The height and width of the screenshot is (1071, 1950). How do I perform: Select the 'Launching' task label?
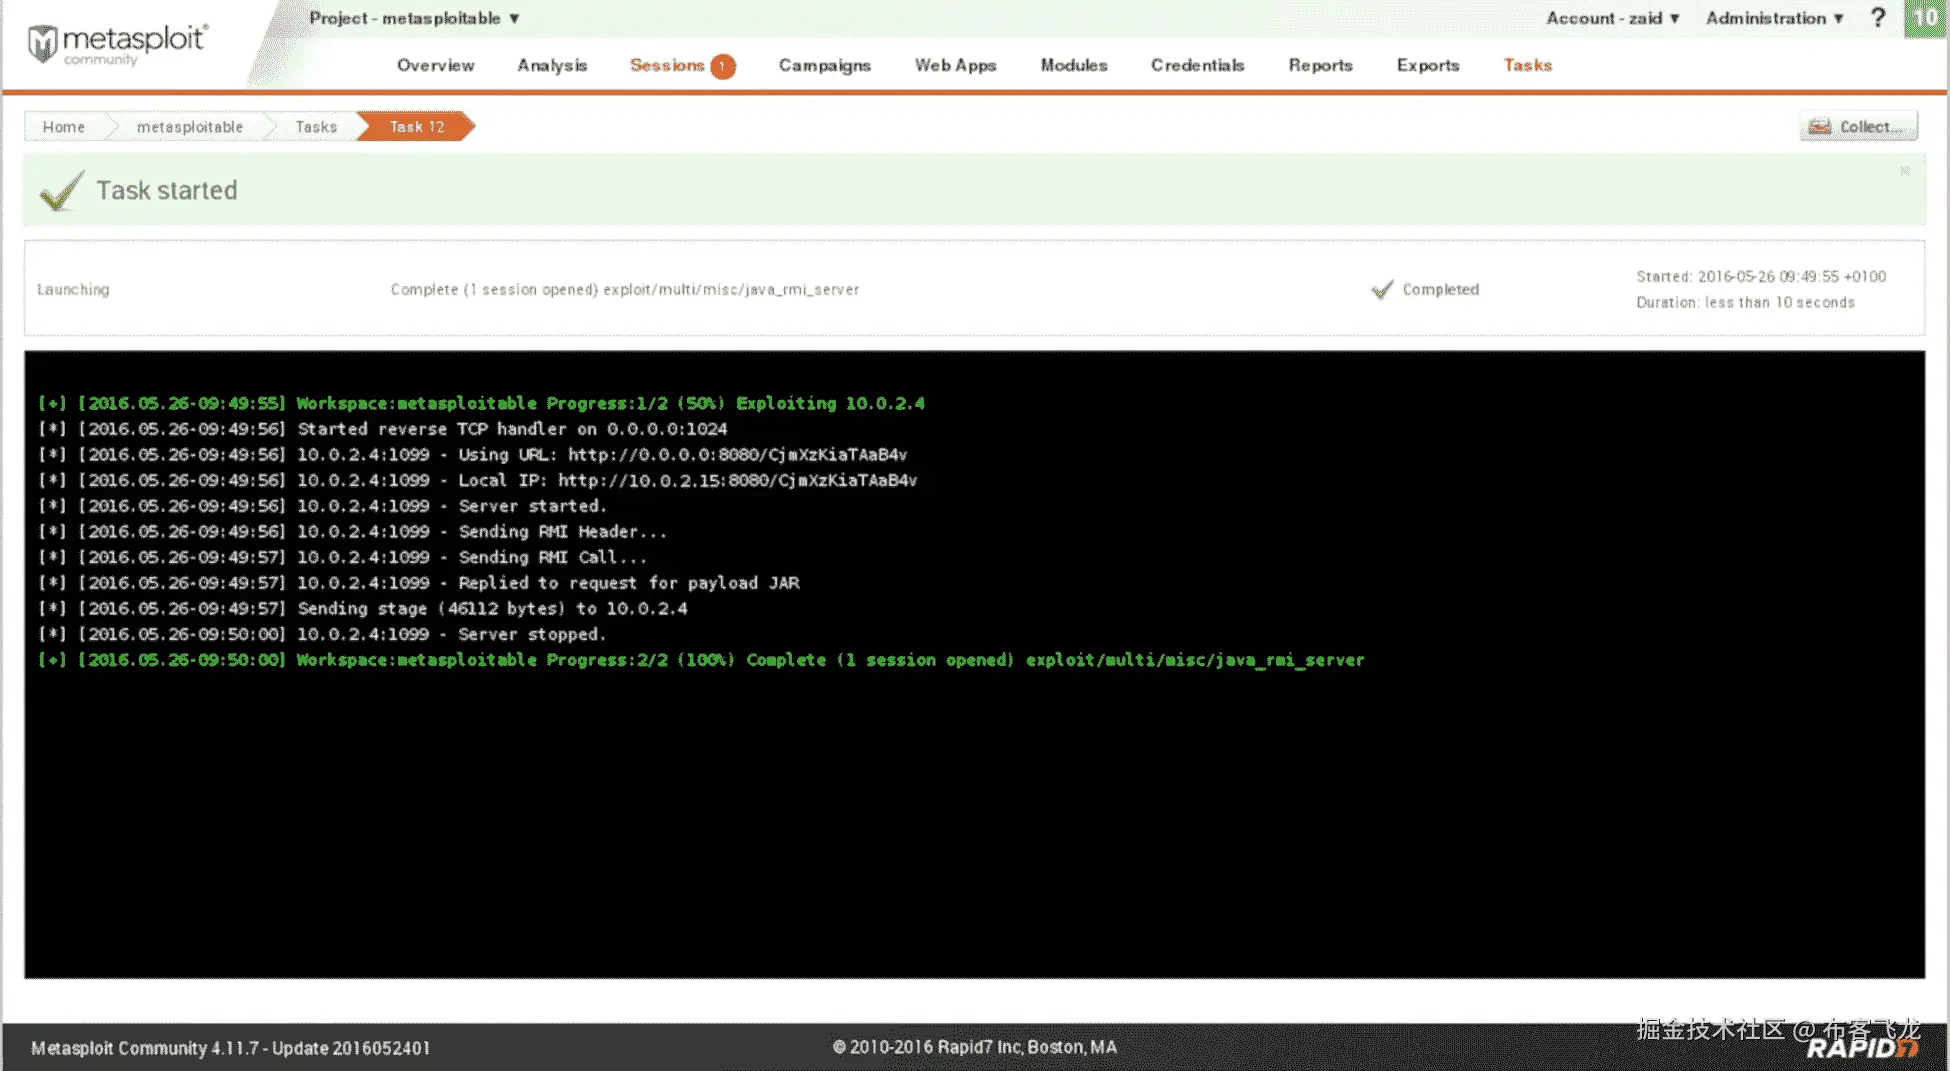pos(73,289)
